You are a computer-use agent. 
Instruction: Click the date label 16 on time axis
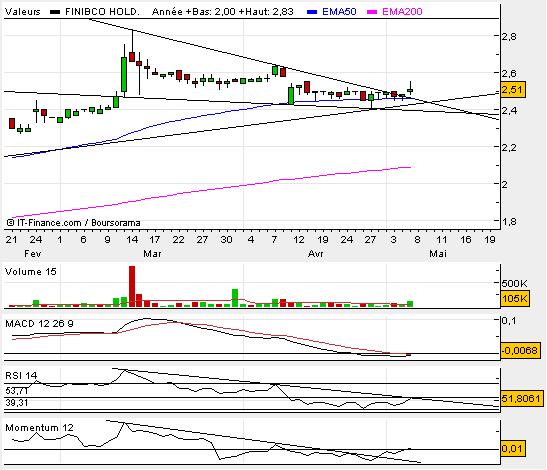[466, 240]
